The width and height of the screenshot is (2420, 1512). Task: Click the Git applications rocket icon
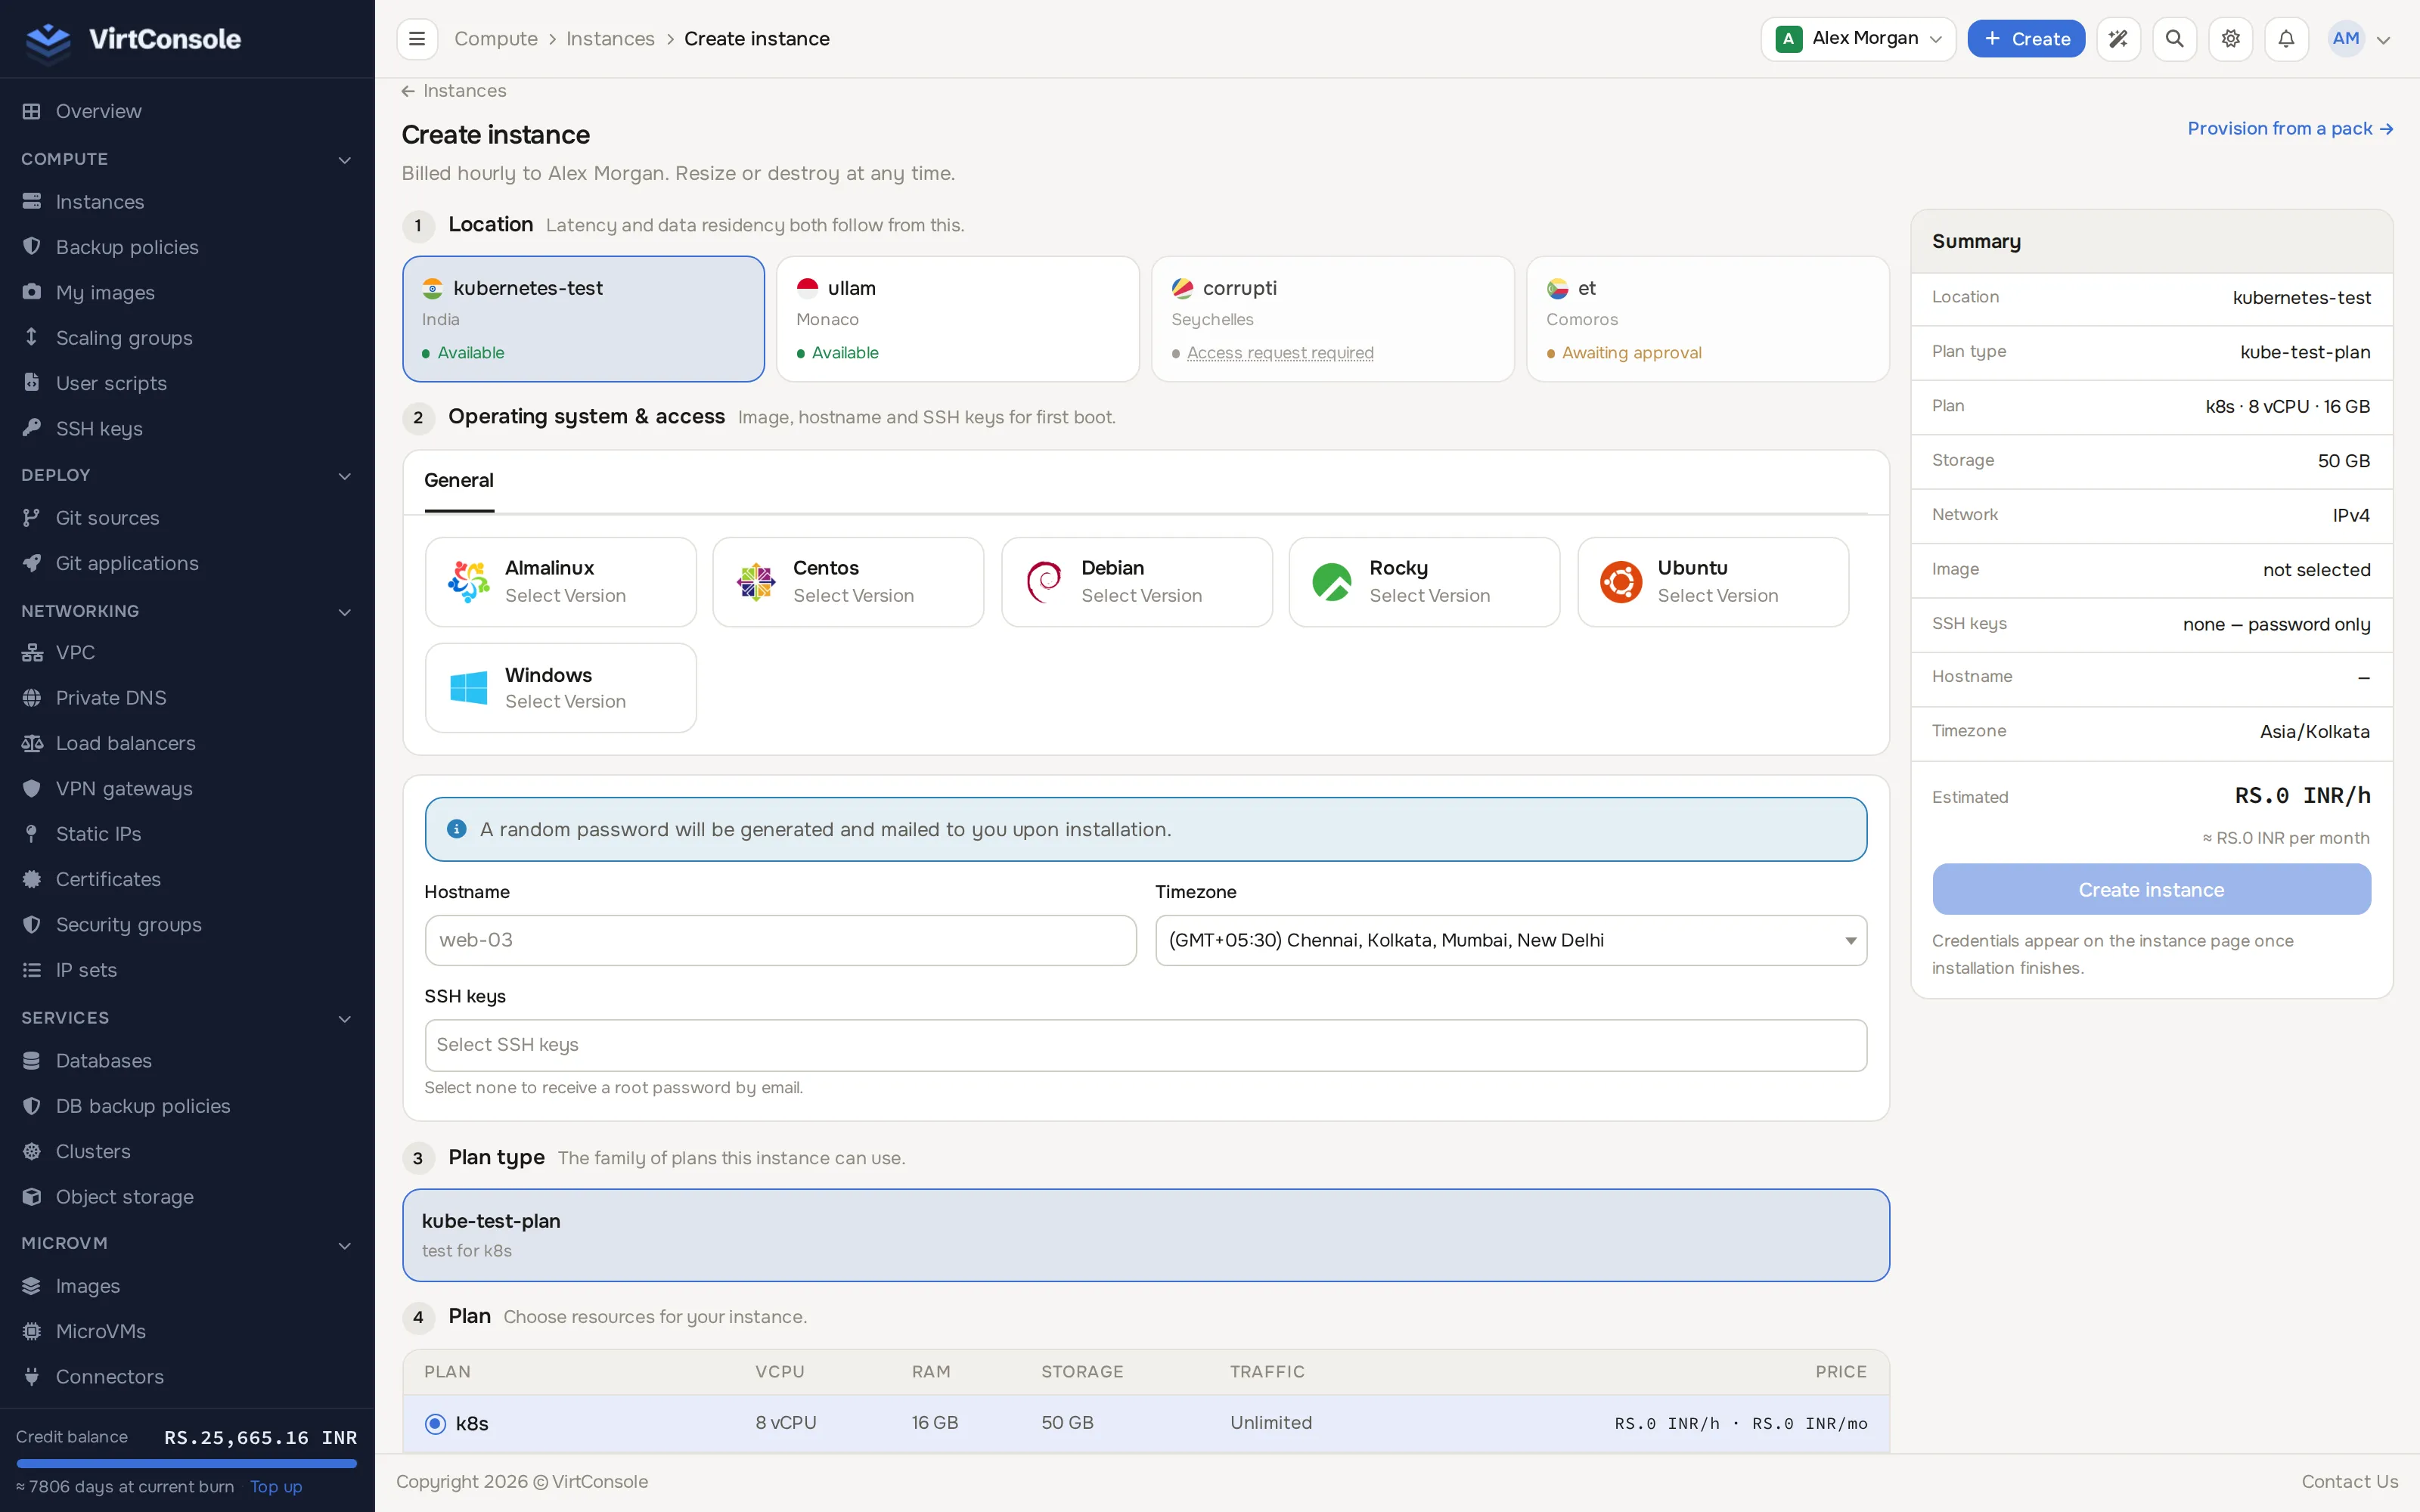(x=32, y=563)
